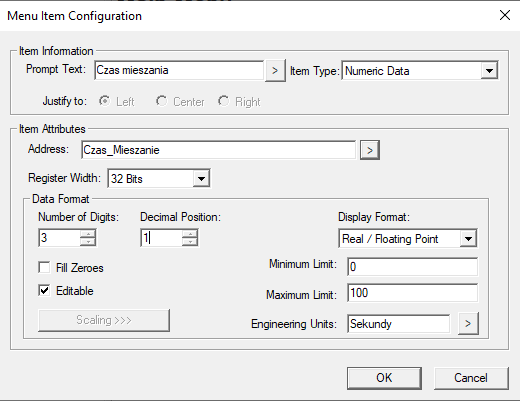The image size is (520, 401).
Task: Decrease Number of Digits with down spinner
Action: tap(88, 242)
